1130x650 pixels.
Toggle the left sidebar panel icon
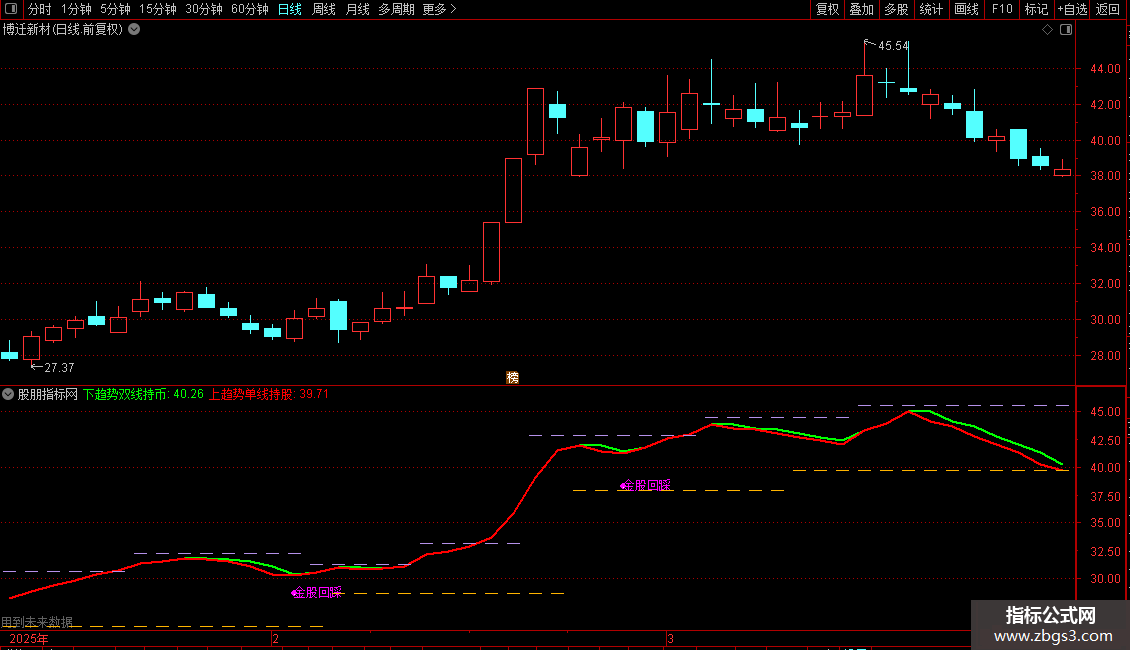(11, 9)
